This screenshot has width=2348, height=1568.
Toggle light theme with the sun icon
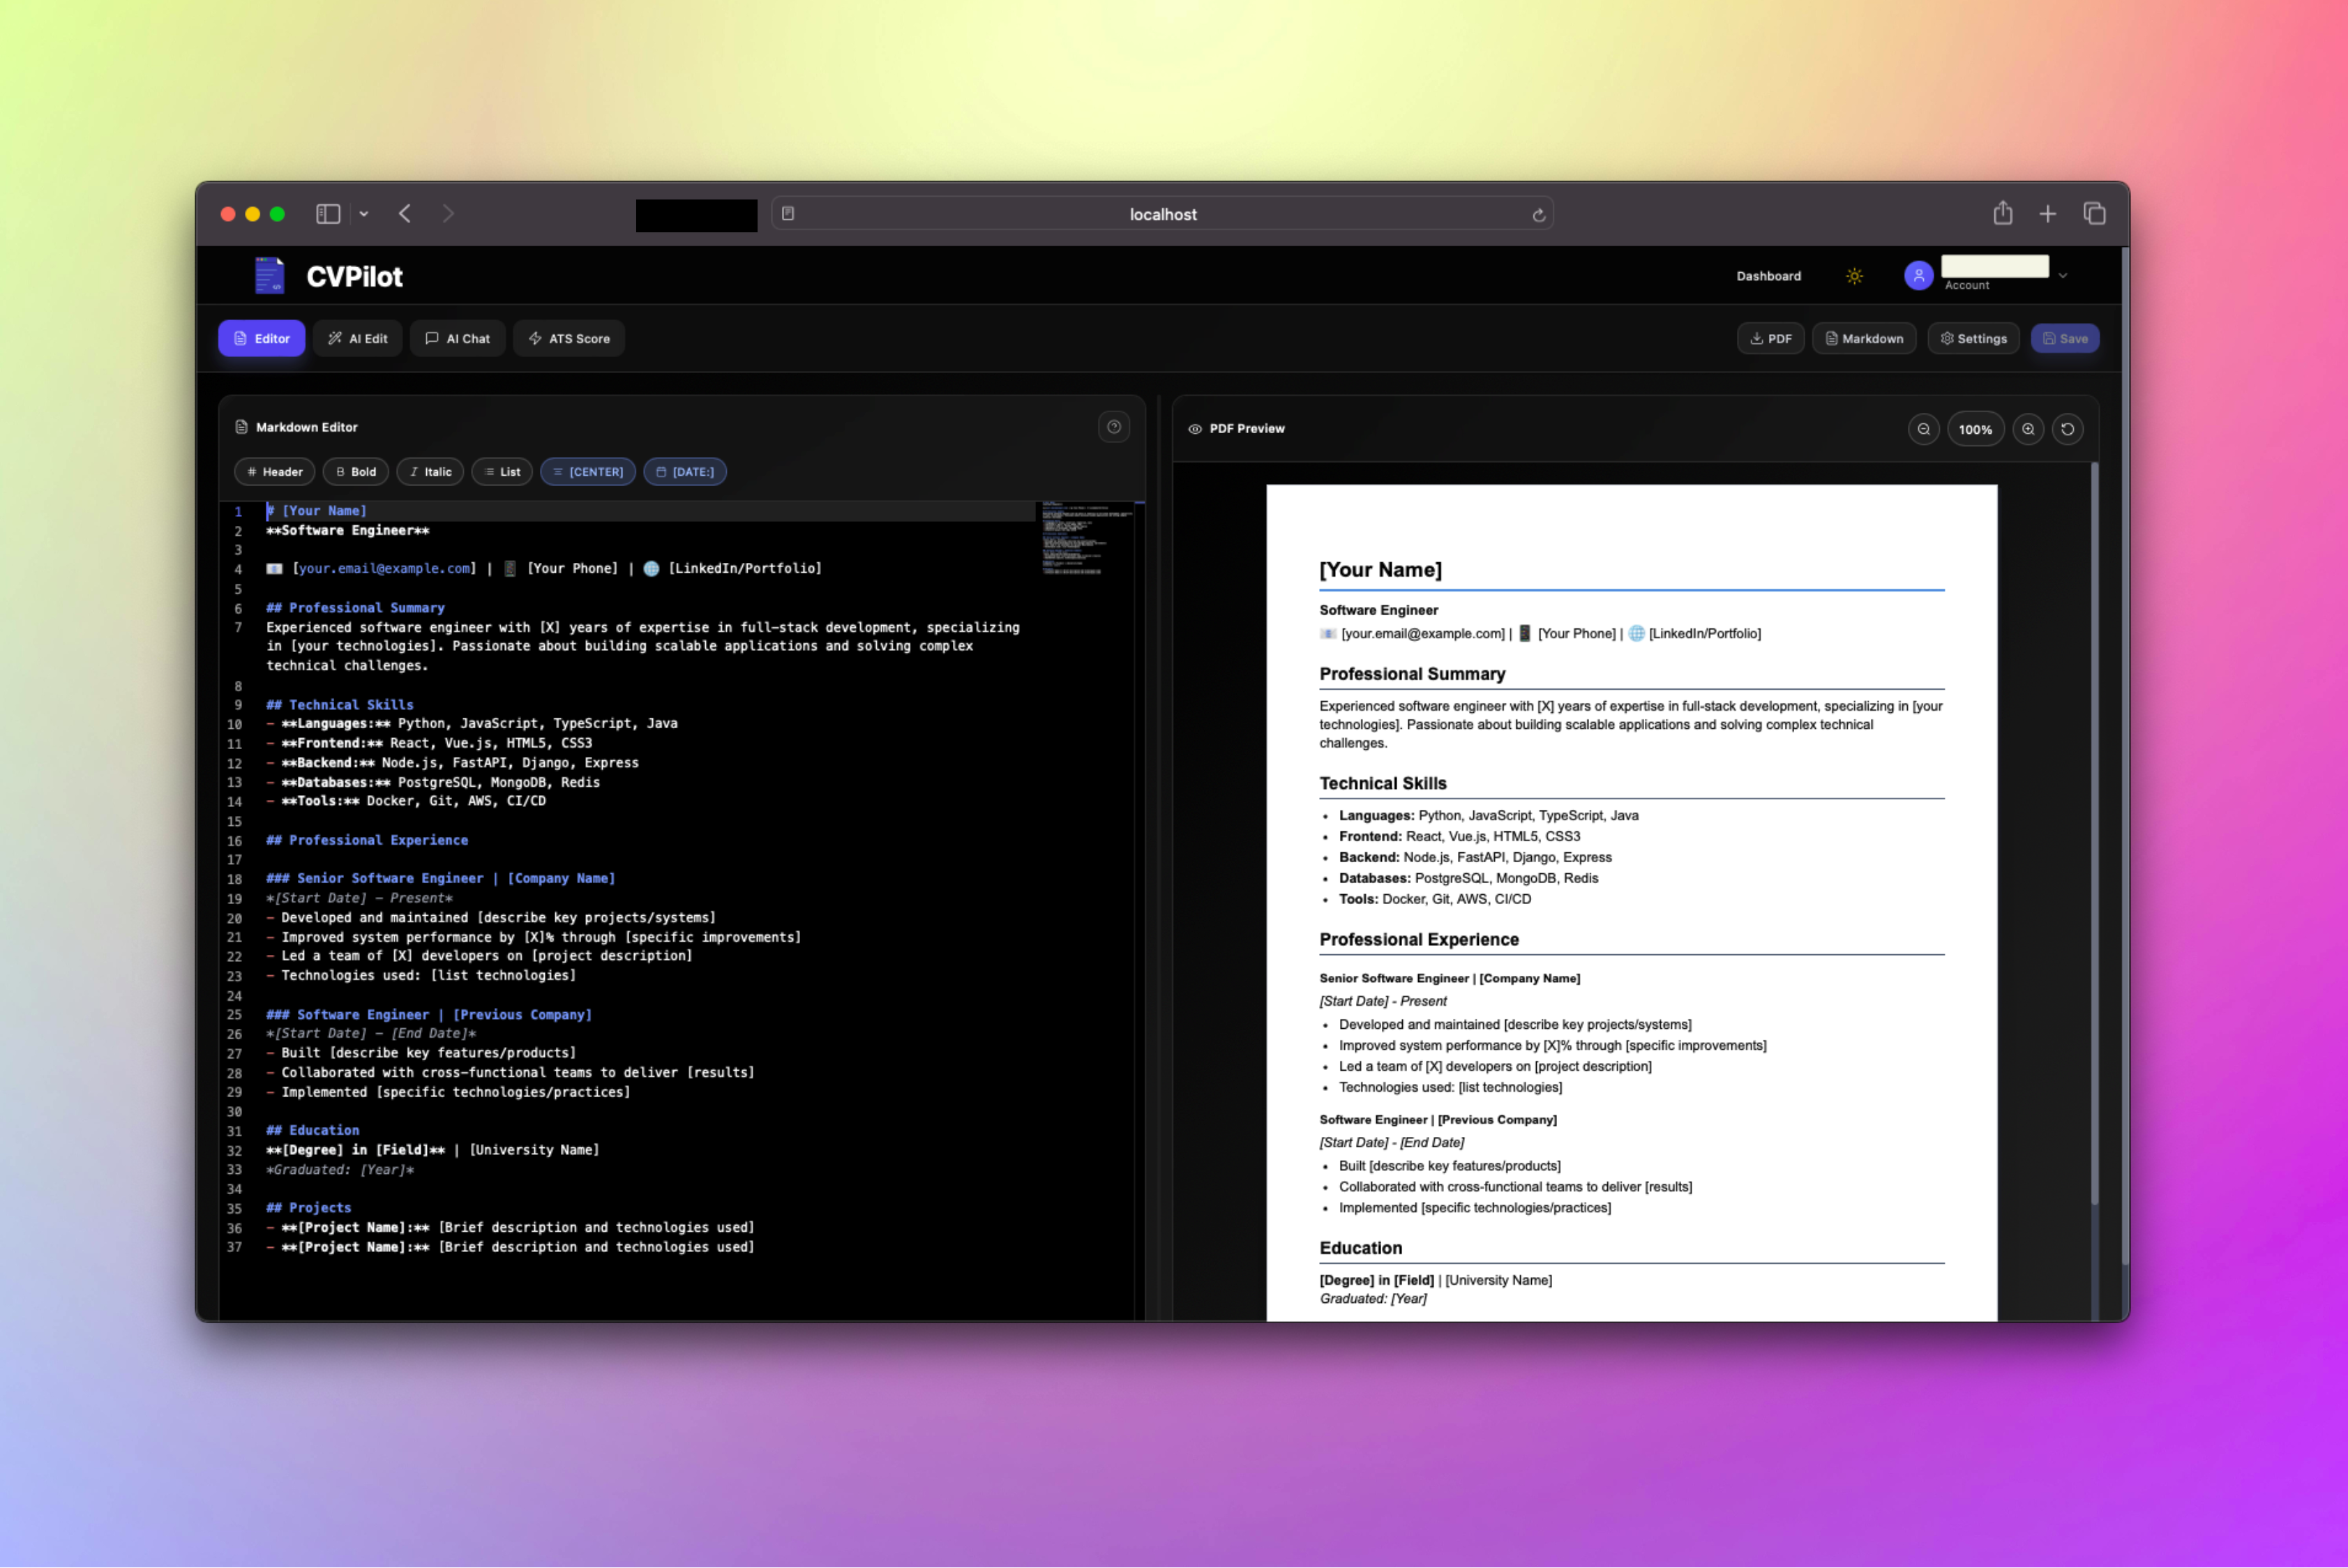(1854, 276)
